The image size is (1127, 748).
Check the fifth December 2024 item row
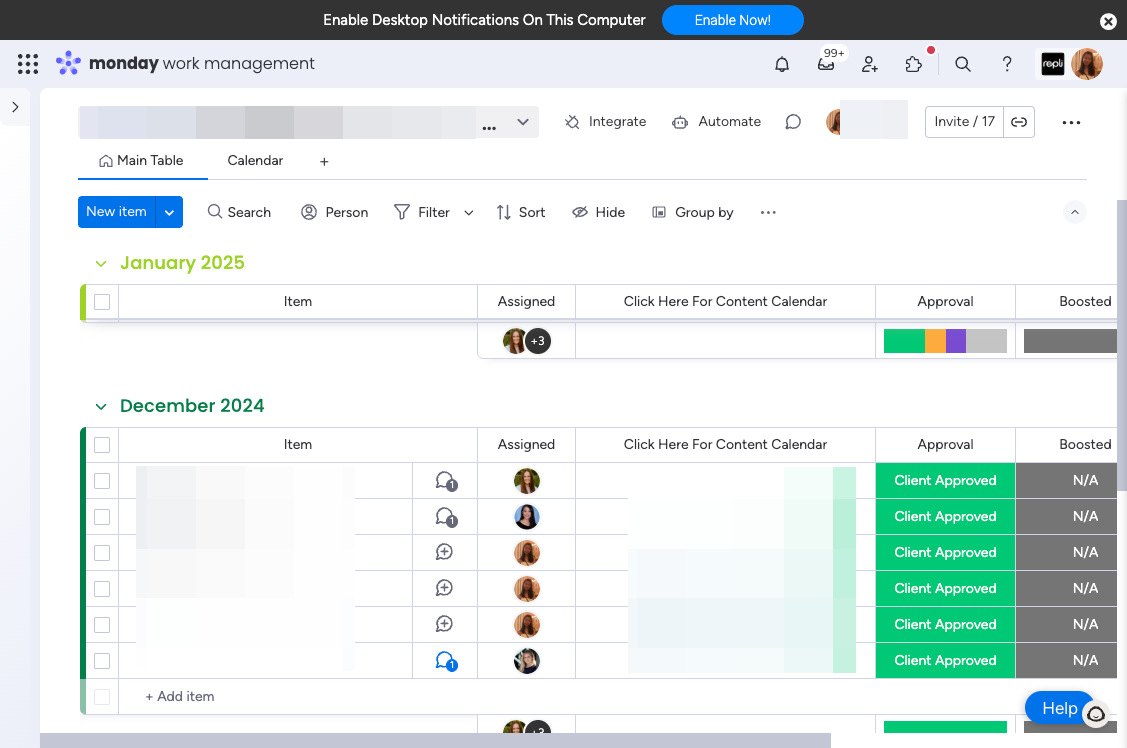[x=102, y=624]
